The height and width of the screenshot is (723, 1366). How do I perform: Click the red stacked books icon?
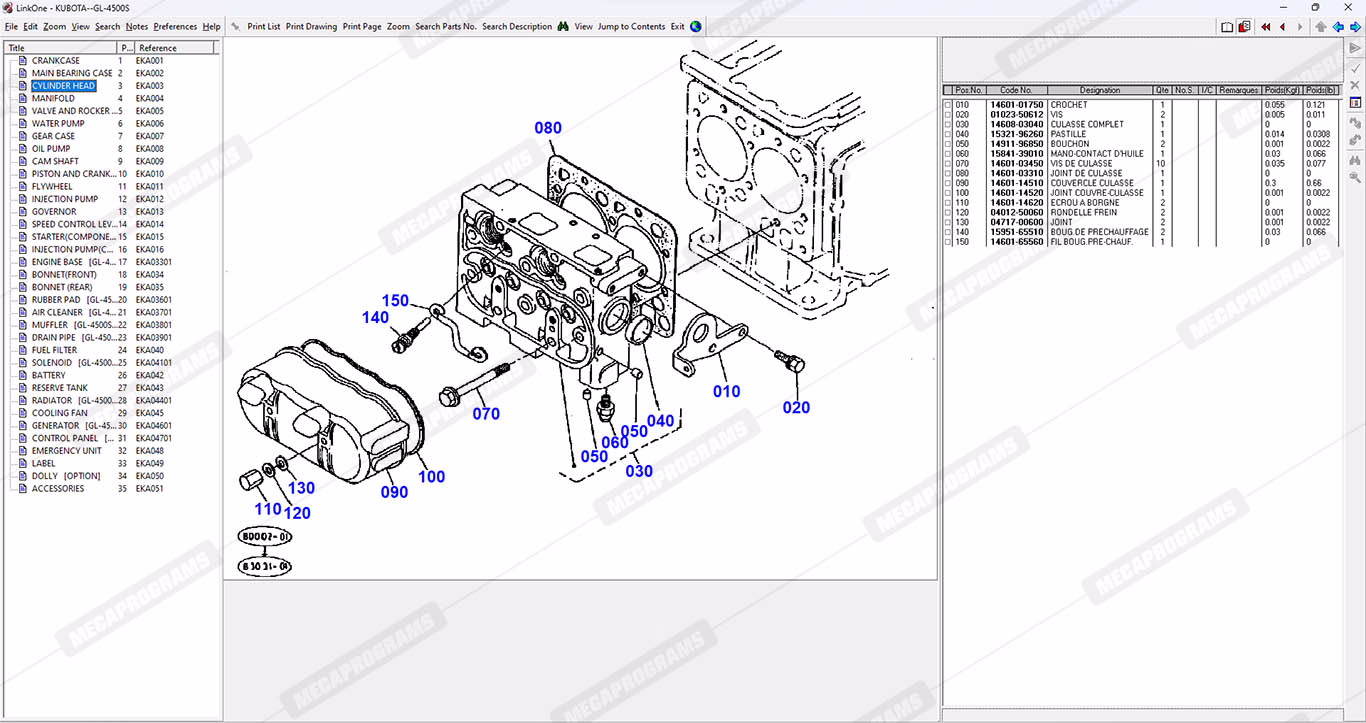point(1244,27)
